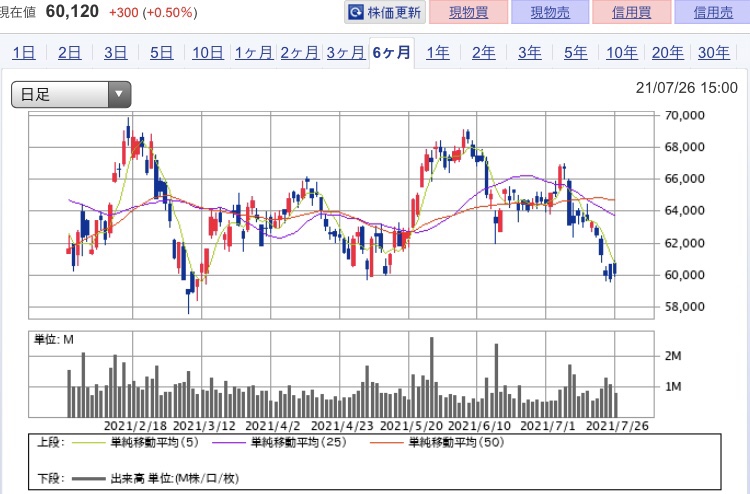Switch chart to 3年 range
Image resolution: width=750 pixels, height=494 pixels.
pos(529,52)
